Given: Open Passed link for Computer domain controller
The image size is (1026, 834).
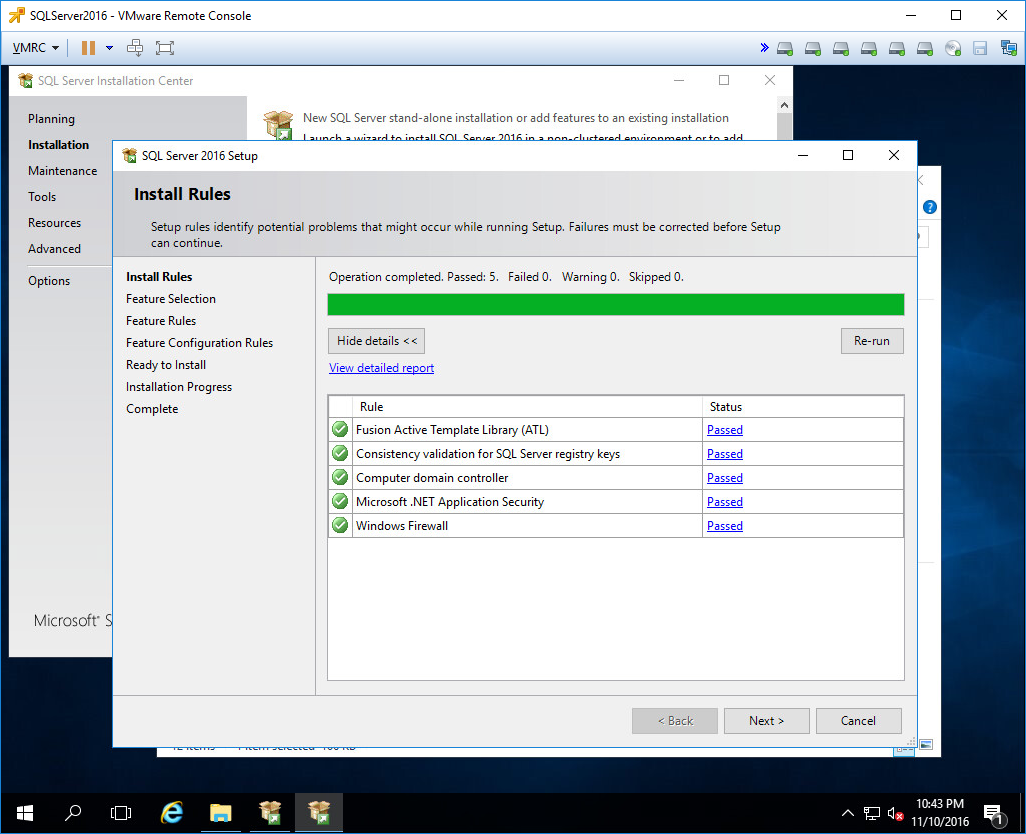Looking at the screenshot, I should (x=724, y=478).
